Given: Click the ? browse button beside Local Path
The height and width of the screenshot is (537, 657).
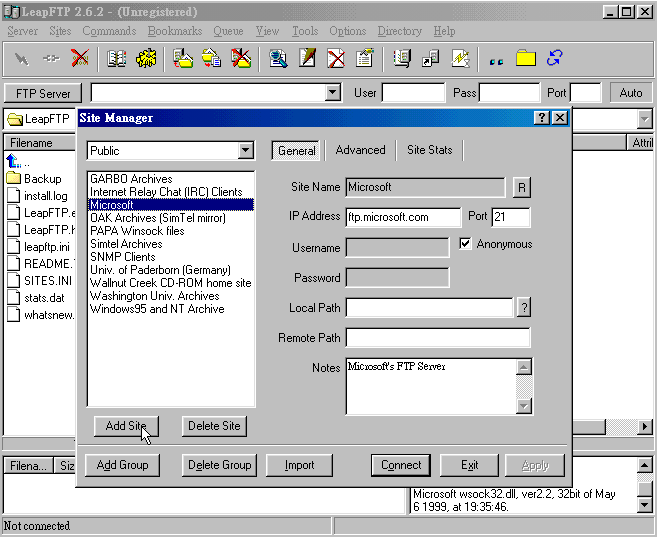Looking at the screenshot, I should (x=524, y=308).
